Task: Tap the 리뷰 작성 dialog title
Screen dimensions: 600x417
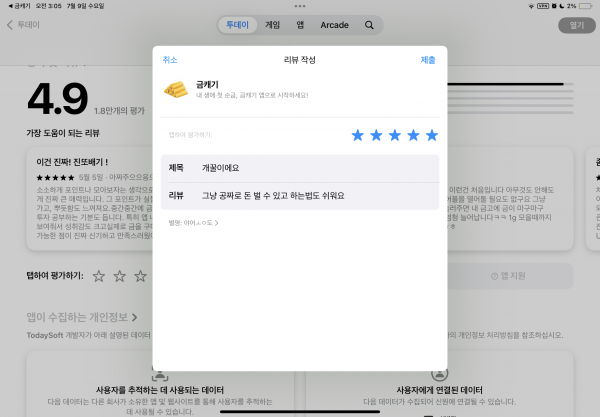Action: pyautogui.click(x=300, y=60)
